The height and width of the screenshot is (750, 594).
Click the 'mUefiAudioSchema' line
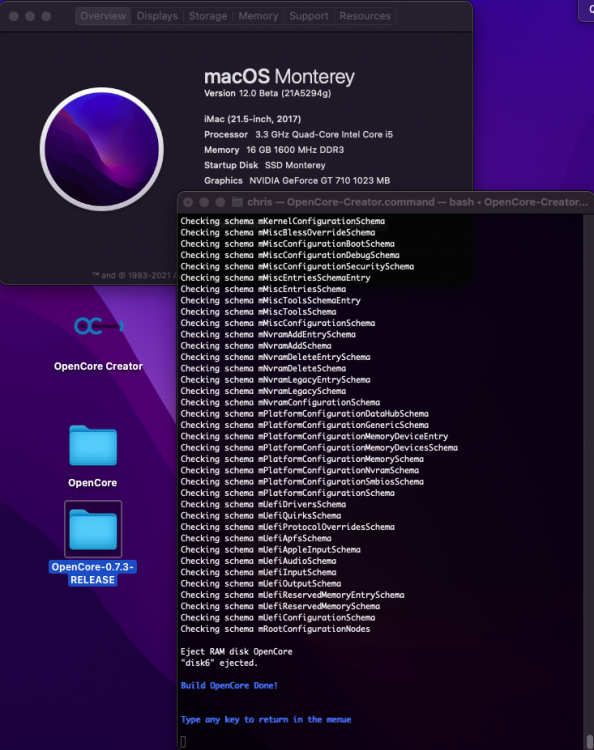click(258, 561)
